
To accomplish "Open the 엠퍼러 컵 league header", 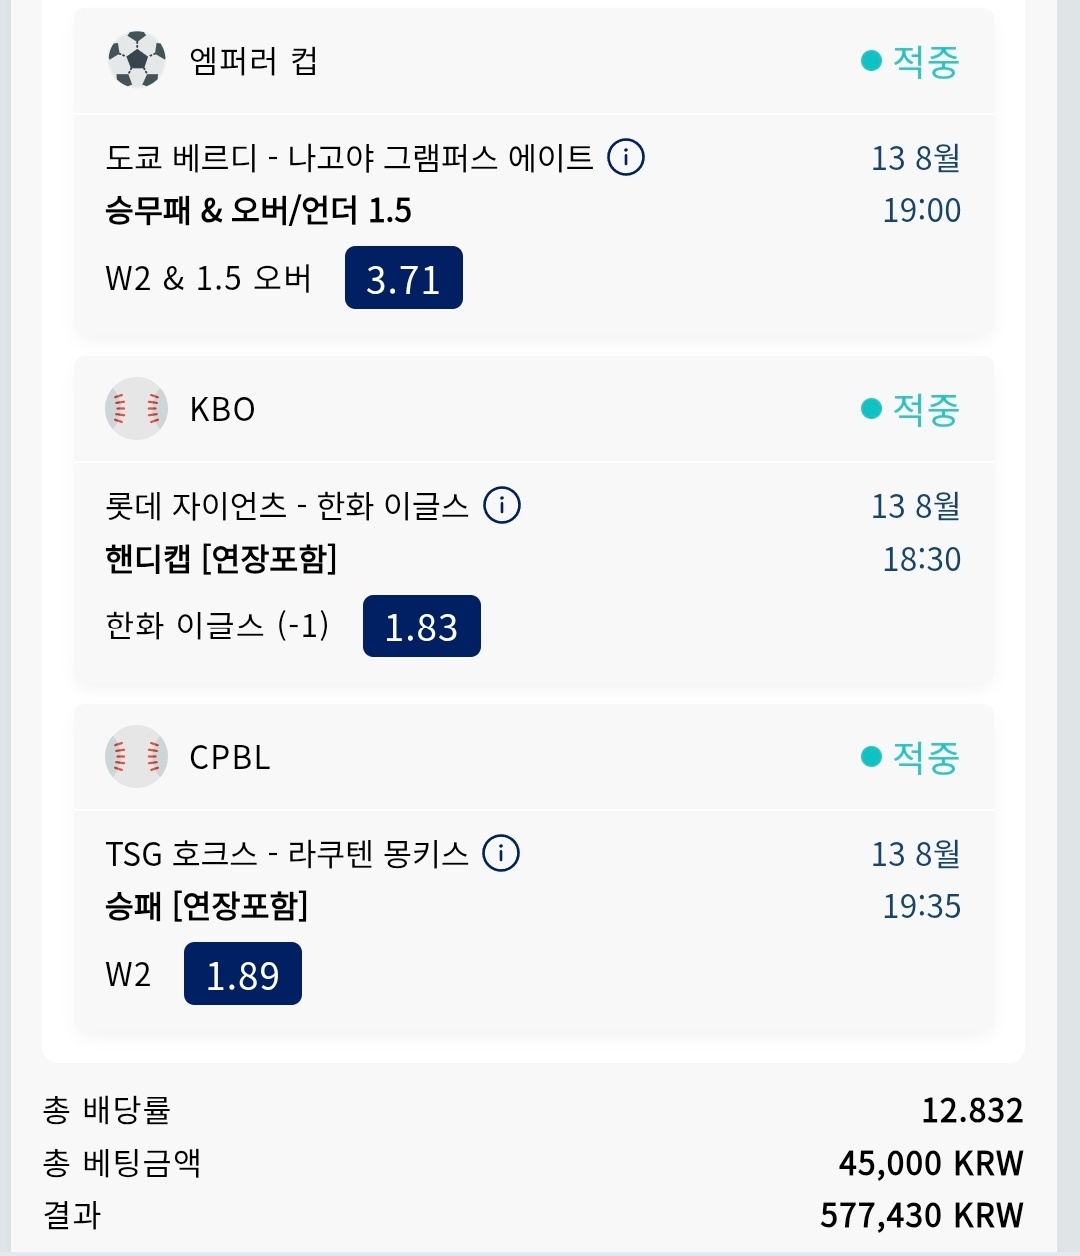I will pyautogui.click(x=534, y=61).
